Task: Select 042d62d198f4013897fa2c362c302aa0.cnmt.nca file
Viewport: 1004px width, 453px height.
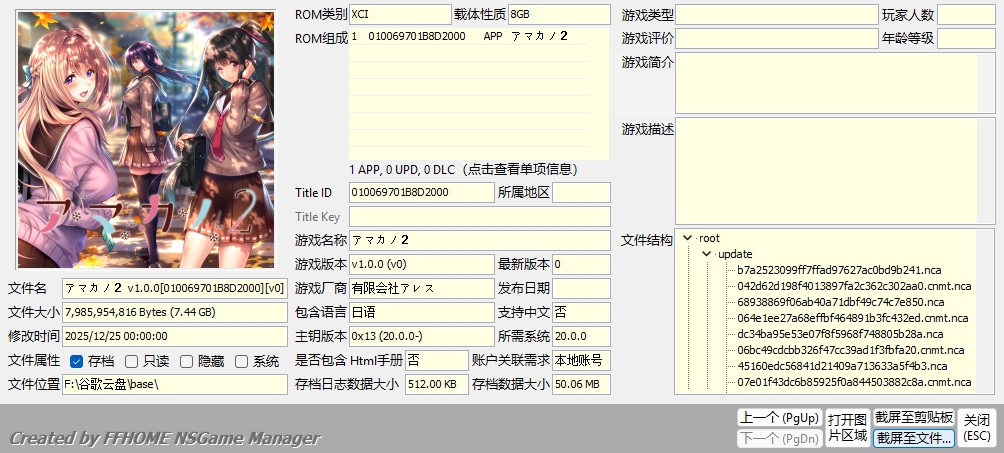Action: 854,286
